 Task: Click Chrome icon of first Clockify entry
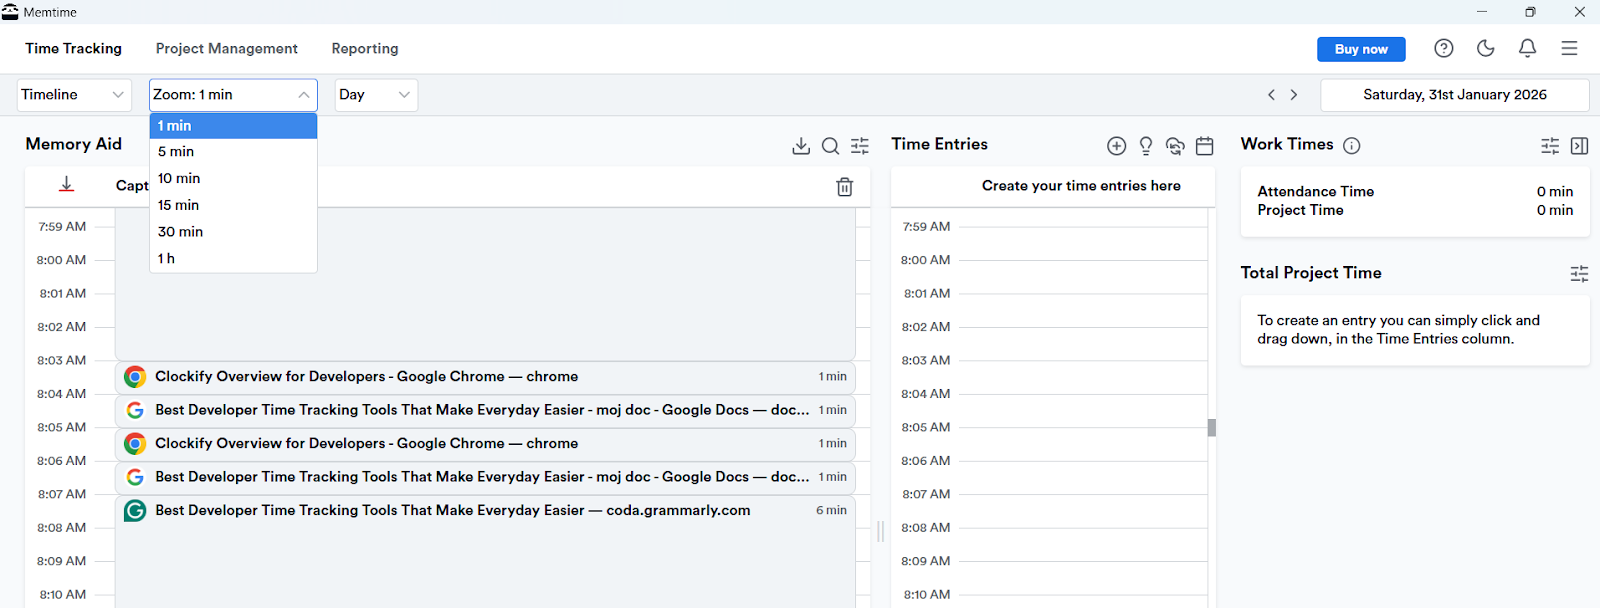coord(135,377)
